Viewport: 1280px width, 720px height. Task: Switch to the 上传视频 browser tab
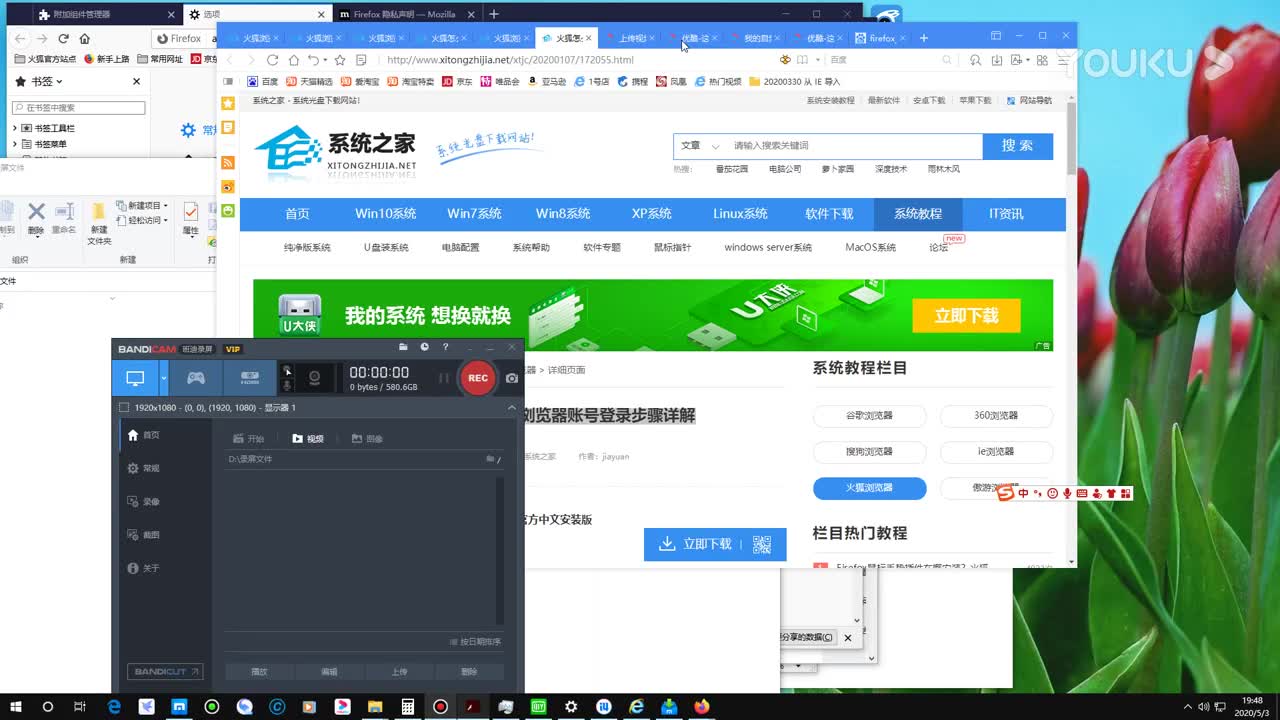point(630,38)
